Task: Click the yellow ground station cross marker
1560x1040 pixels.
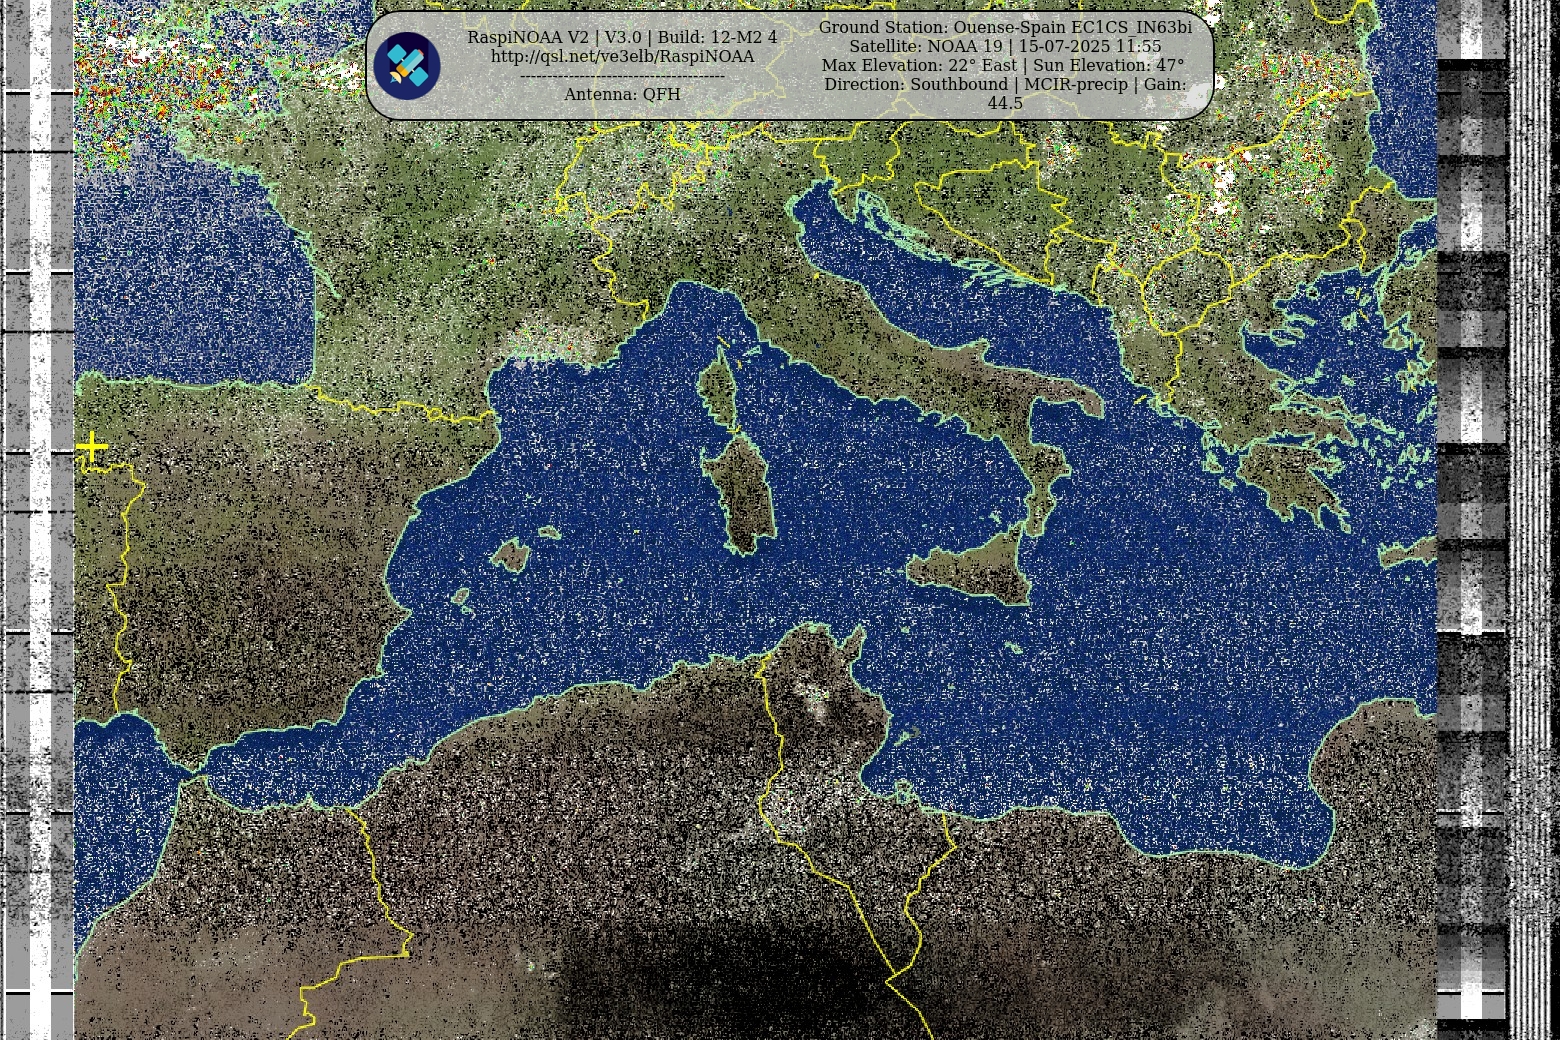Action: click(x=92, y=446)
